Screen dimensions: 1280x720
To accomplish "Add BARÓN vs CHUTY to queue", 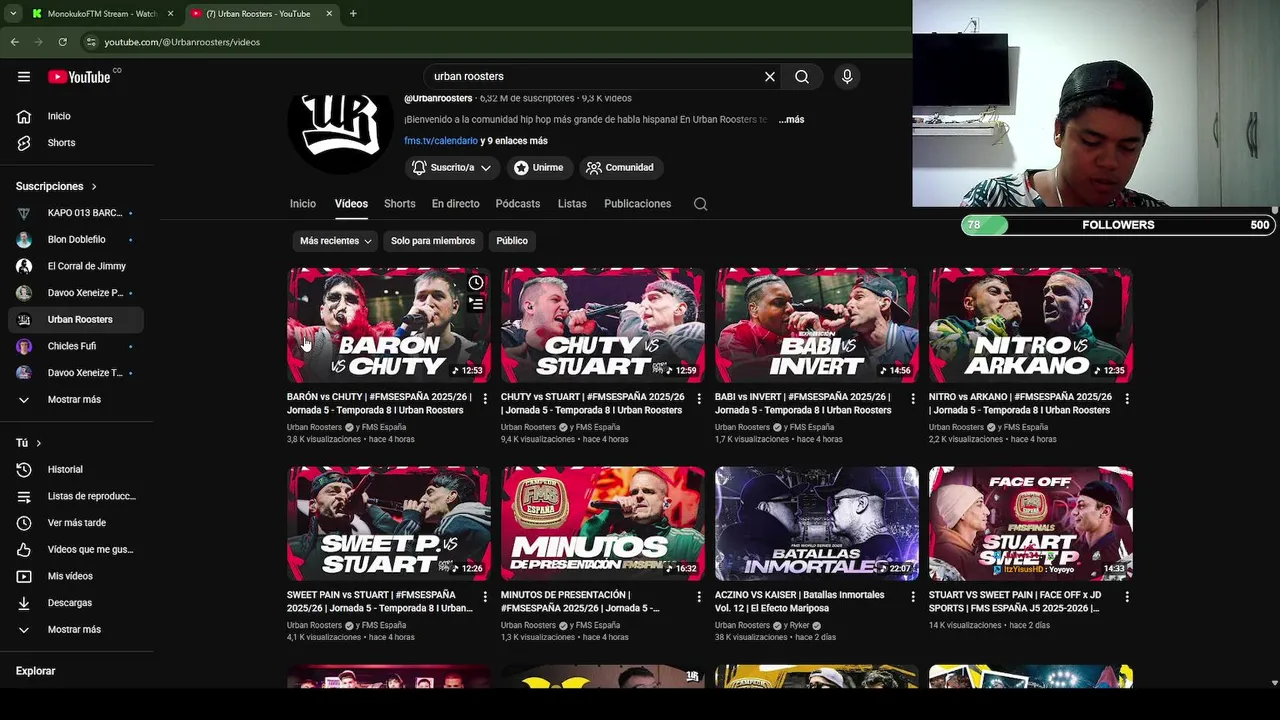I will pyautogui.click(x=476, y=304).
